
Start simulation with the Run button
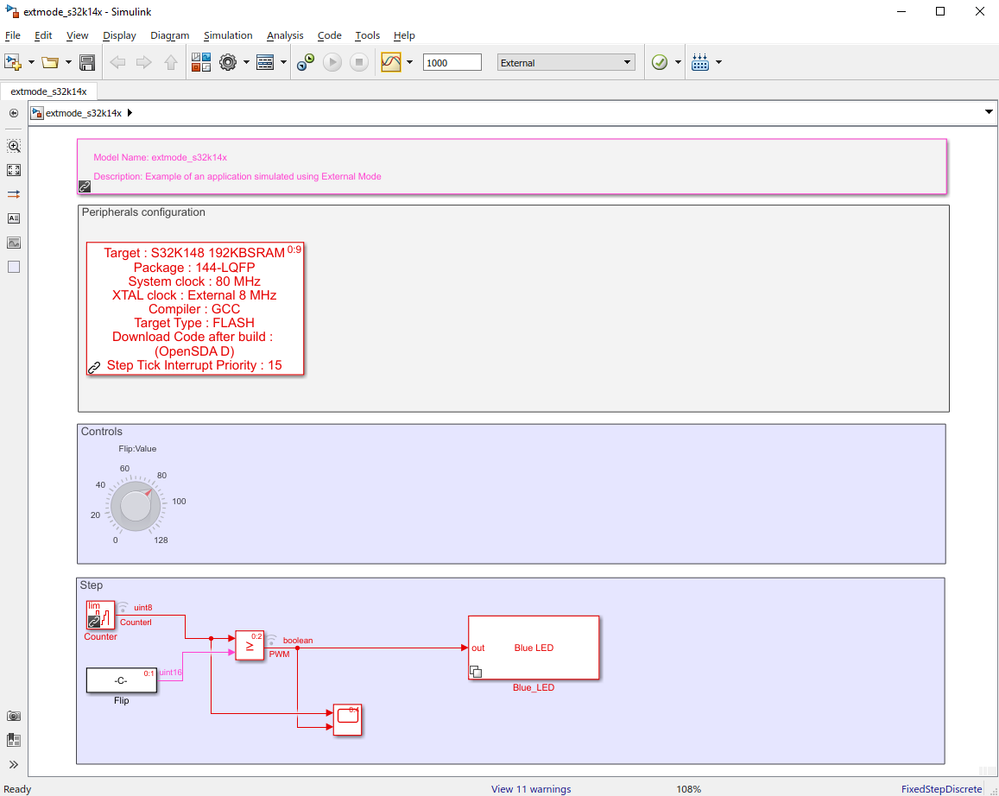pyautogui.click(x=332, y=62)
